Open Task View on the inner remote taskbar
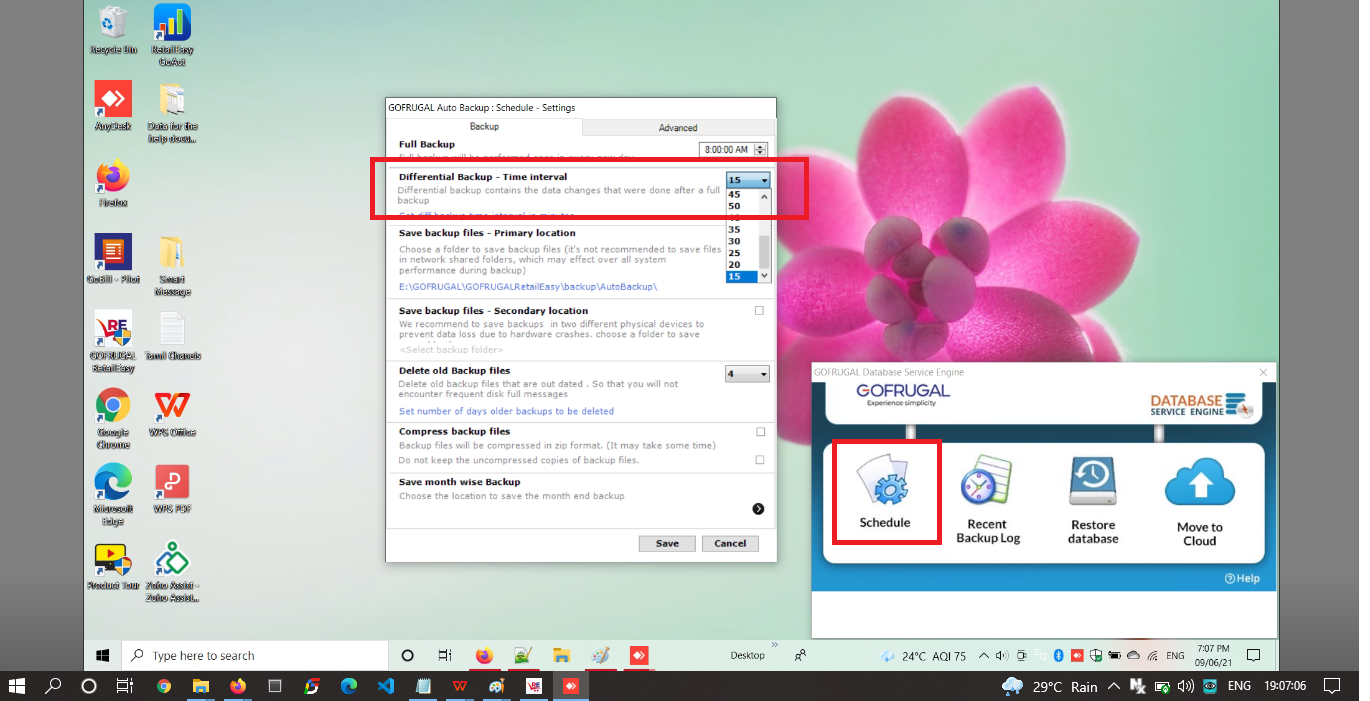Image resolution: width=1370 pixels, height=701 pixels. tap(445, 656)
